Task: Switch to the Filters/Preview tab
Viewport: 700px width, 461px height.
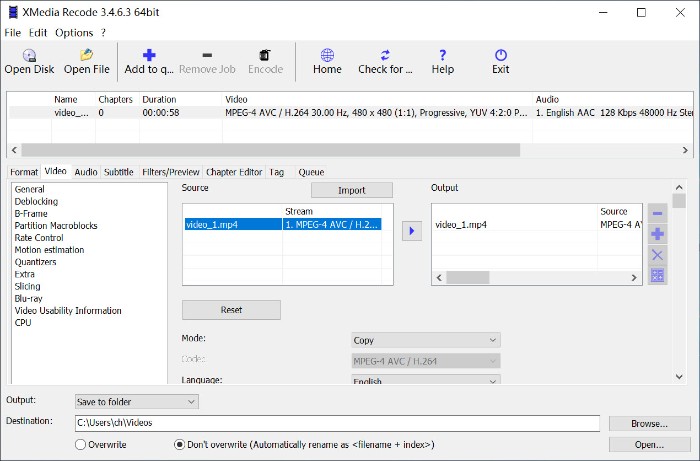Action: tap(171, 172)
